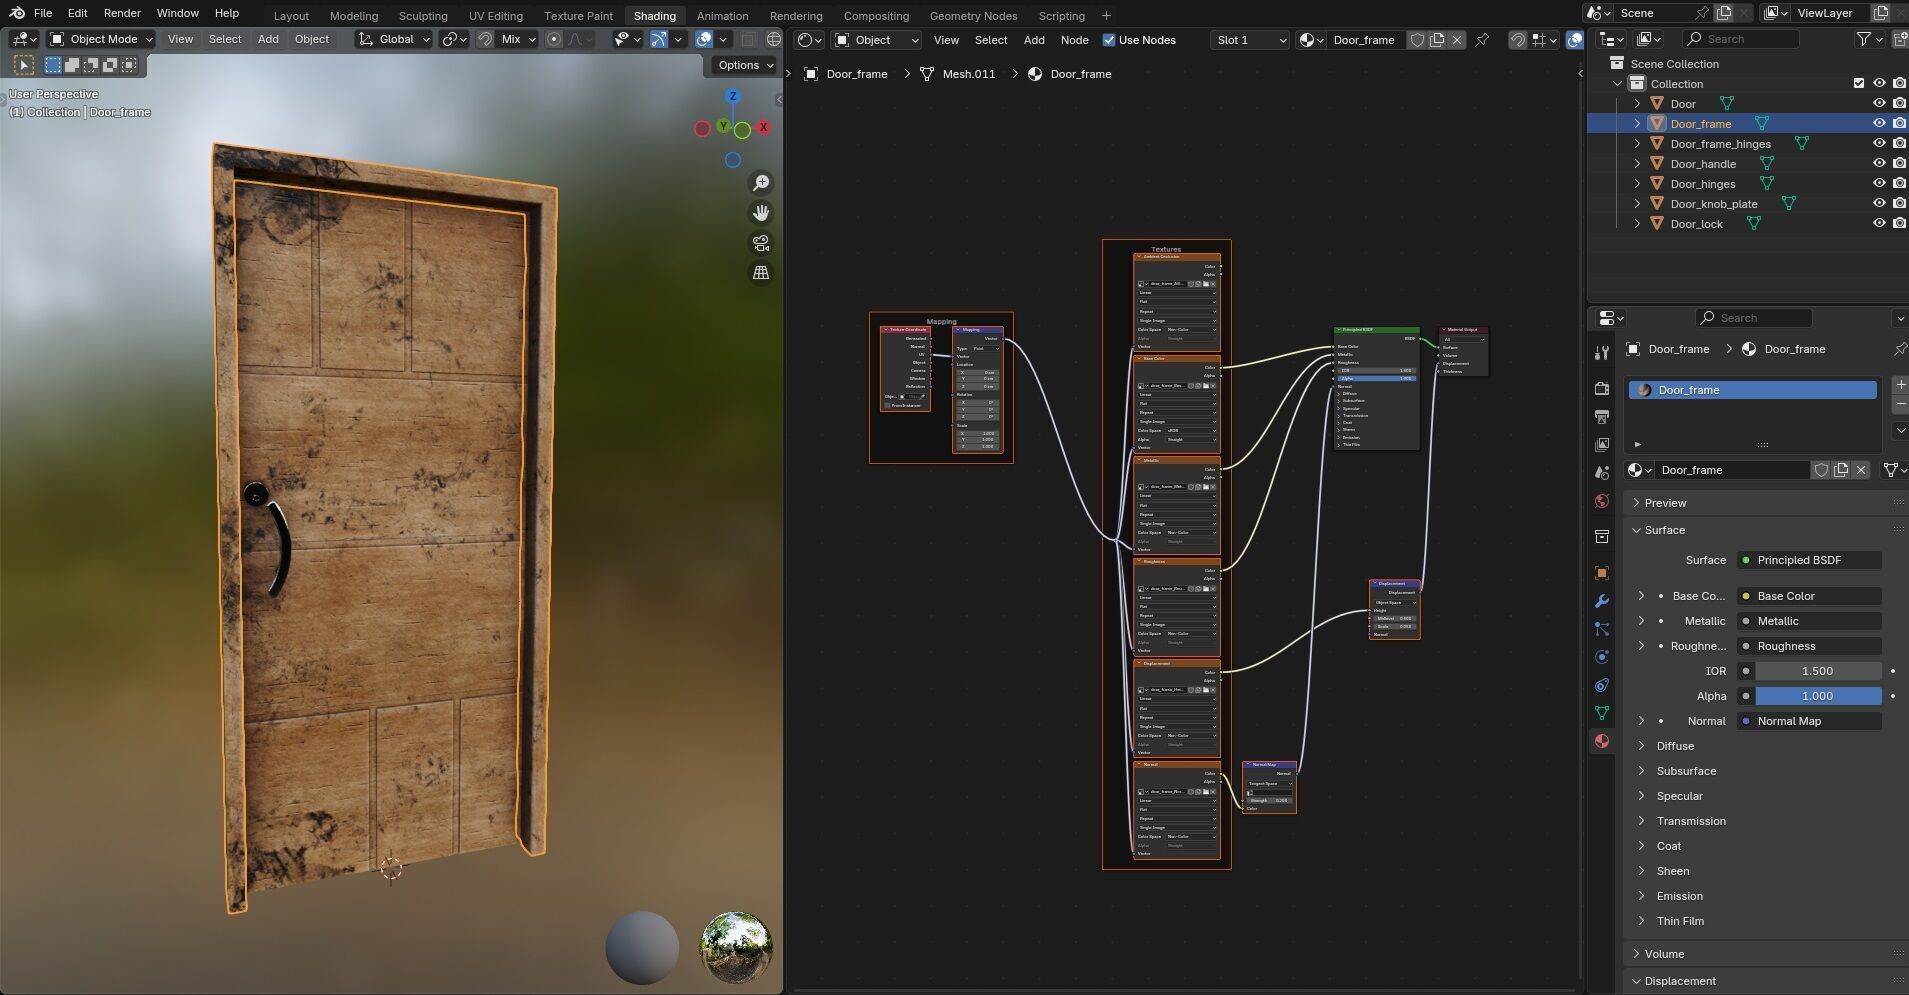Toggle the Use Nodes checkbox
Viewport: 1909px width, 995px height.
point(1109,40)
